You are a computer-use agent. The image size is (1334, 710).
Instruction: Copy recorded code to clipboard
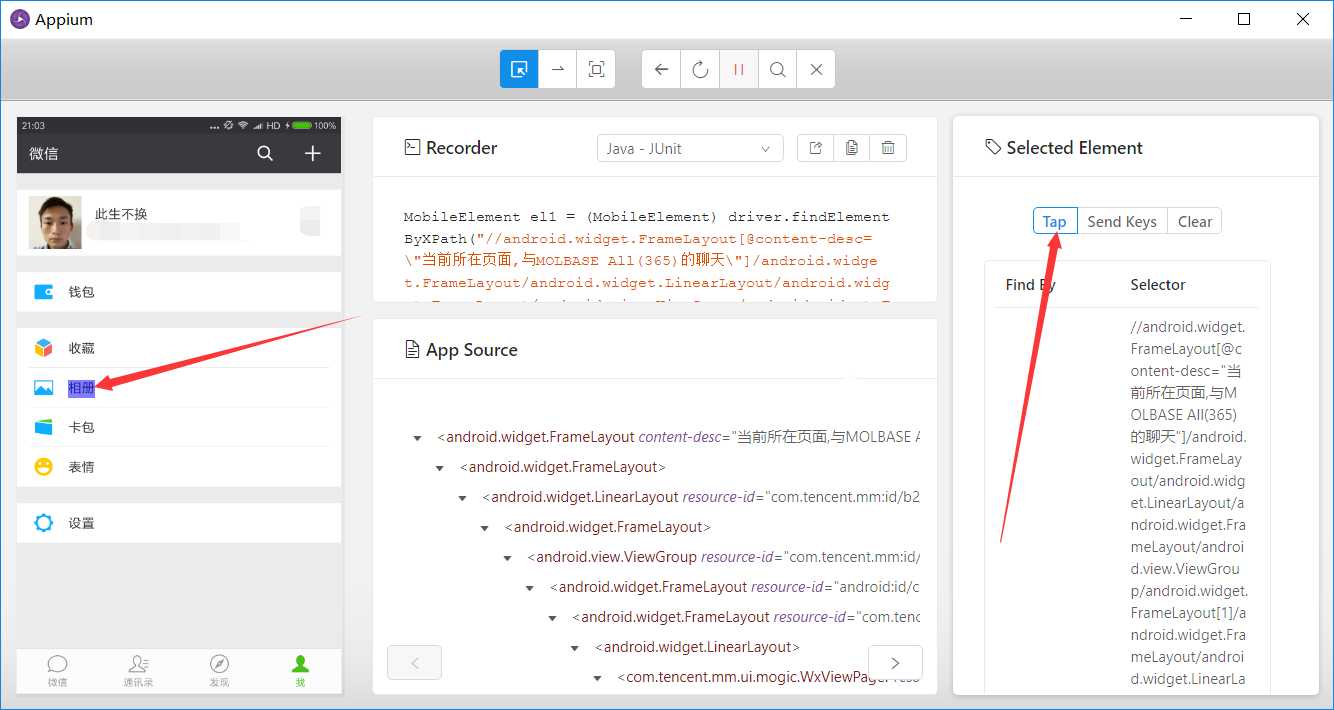pyautogui.click(x=851, y=148)
